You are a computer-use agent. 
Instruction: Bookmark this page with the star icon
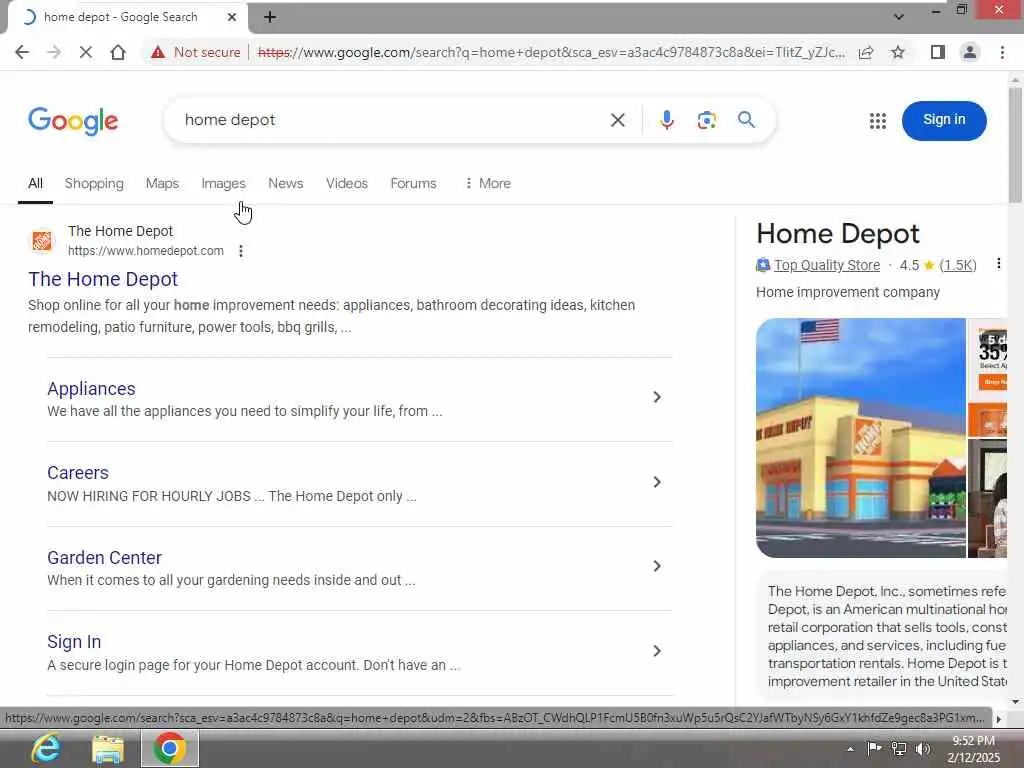coord(898,52)
